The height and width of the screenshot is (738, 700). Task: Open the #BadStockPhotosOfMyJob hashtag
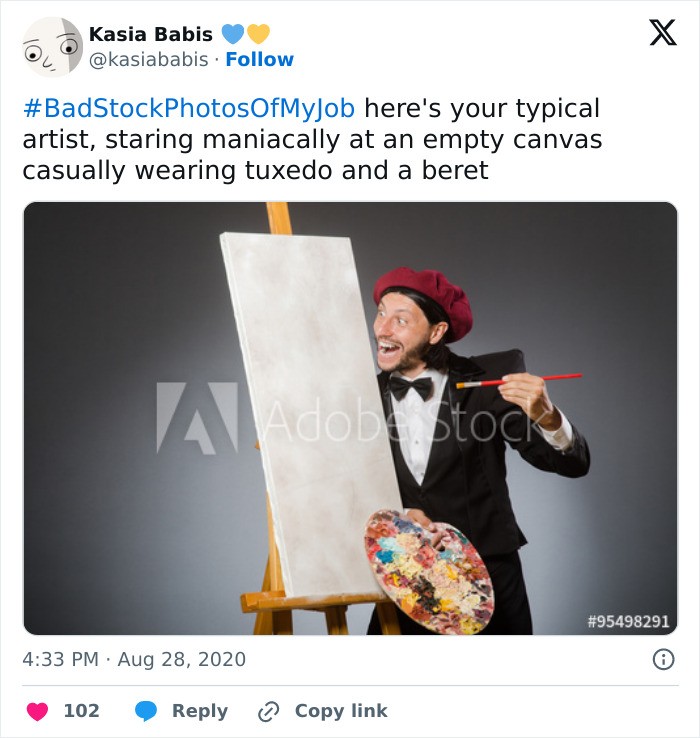click(x=188, y=108)
